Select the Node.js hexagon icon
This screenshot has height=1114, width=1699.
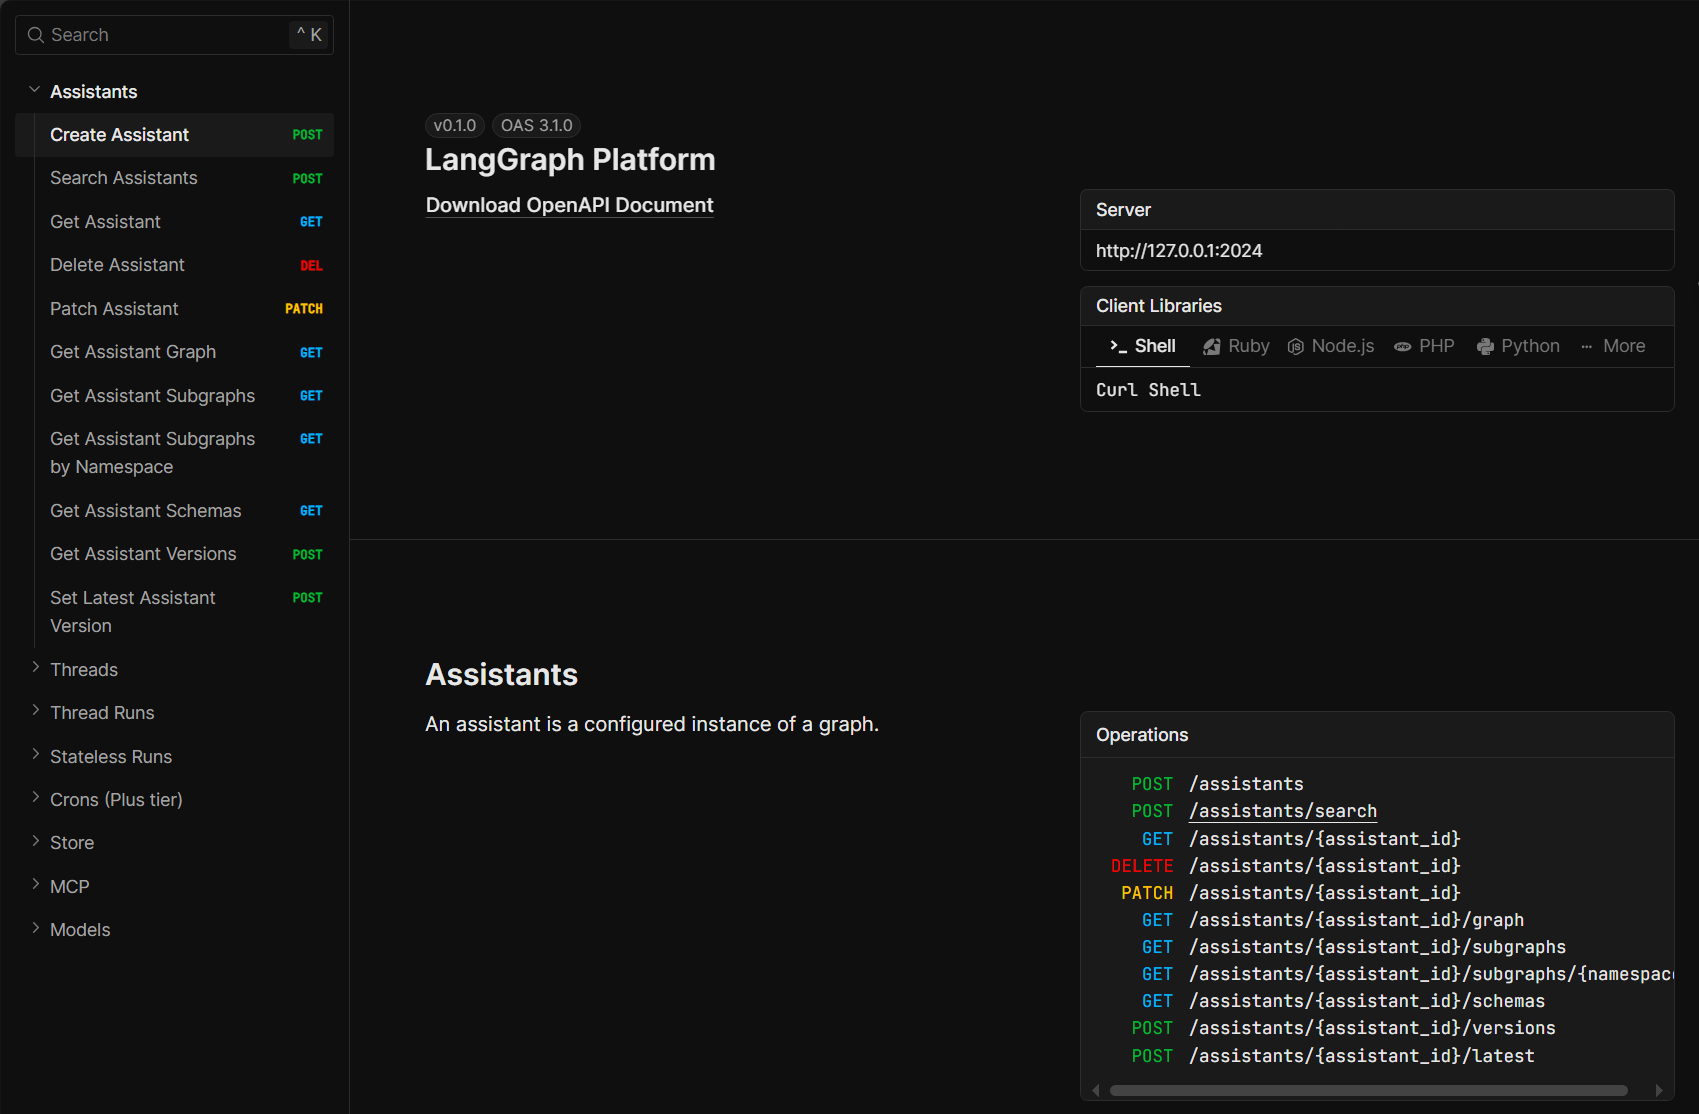click(1295, 346)
